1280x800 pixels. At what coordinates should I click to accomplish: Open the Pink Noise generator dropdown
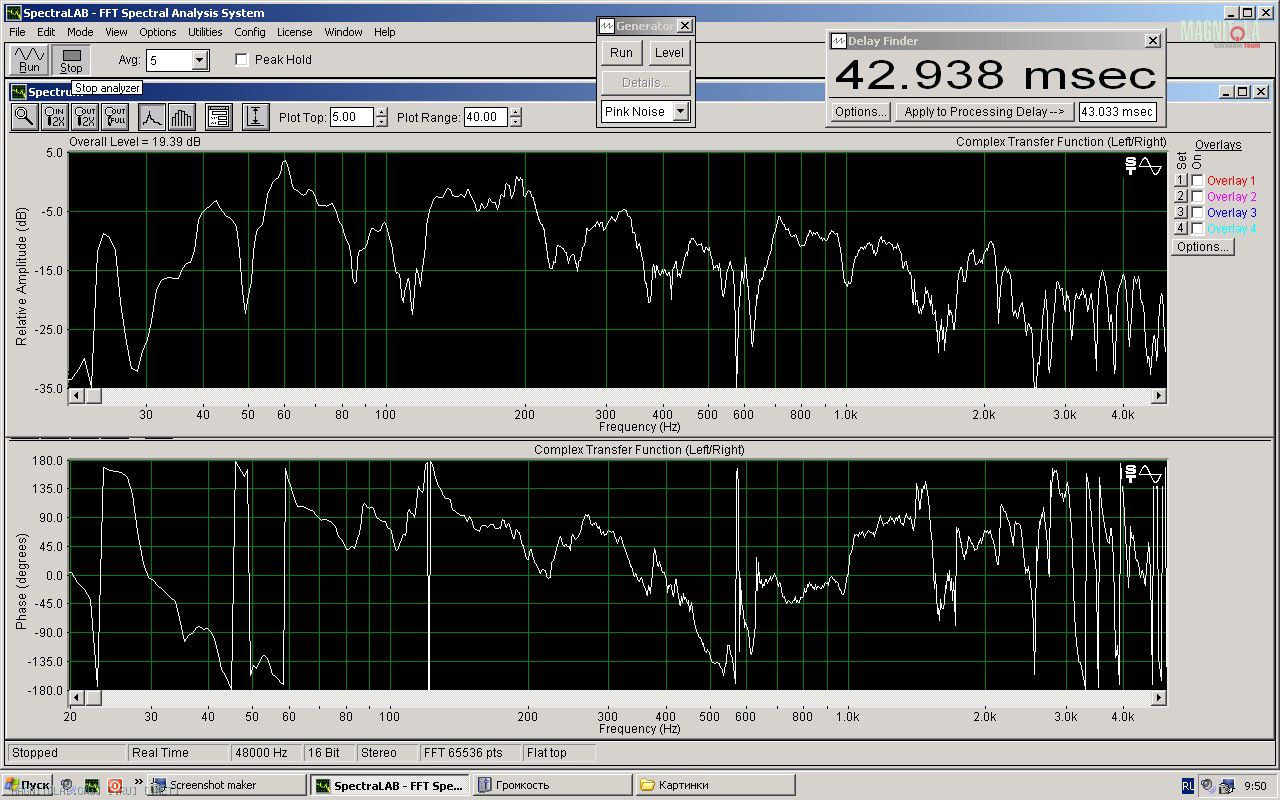(x=681, y=112)
